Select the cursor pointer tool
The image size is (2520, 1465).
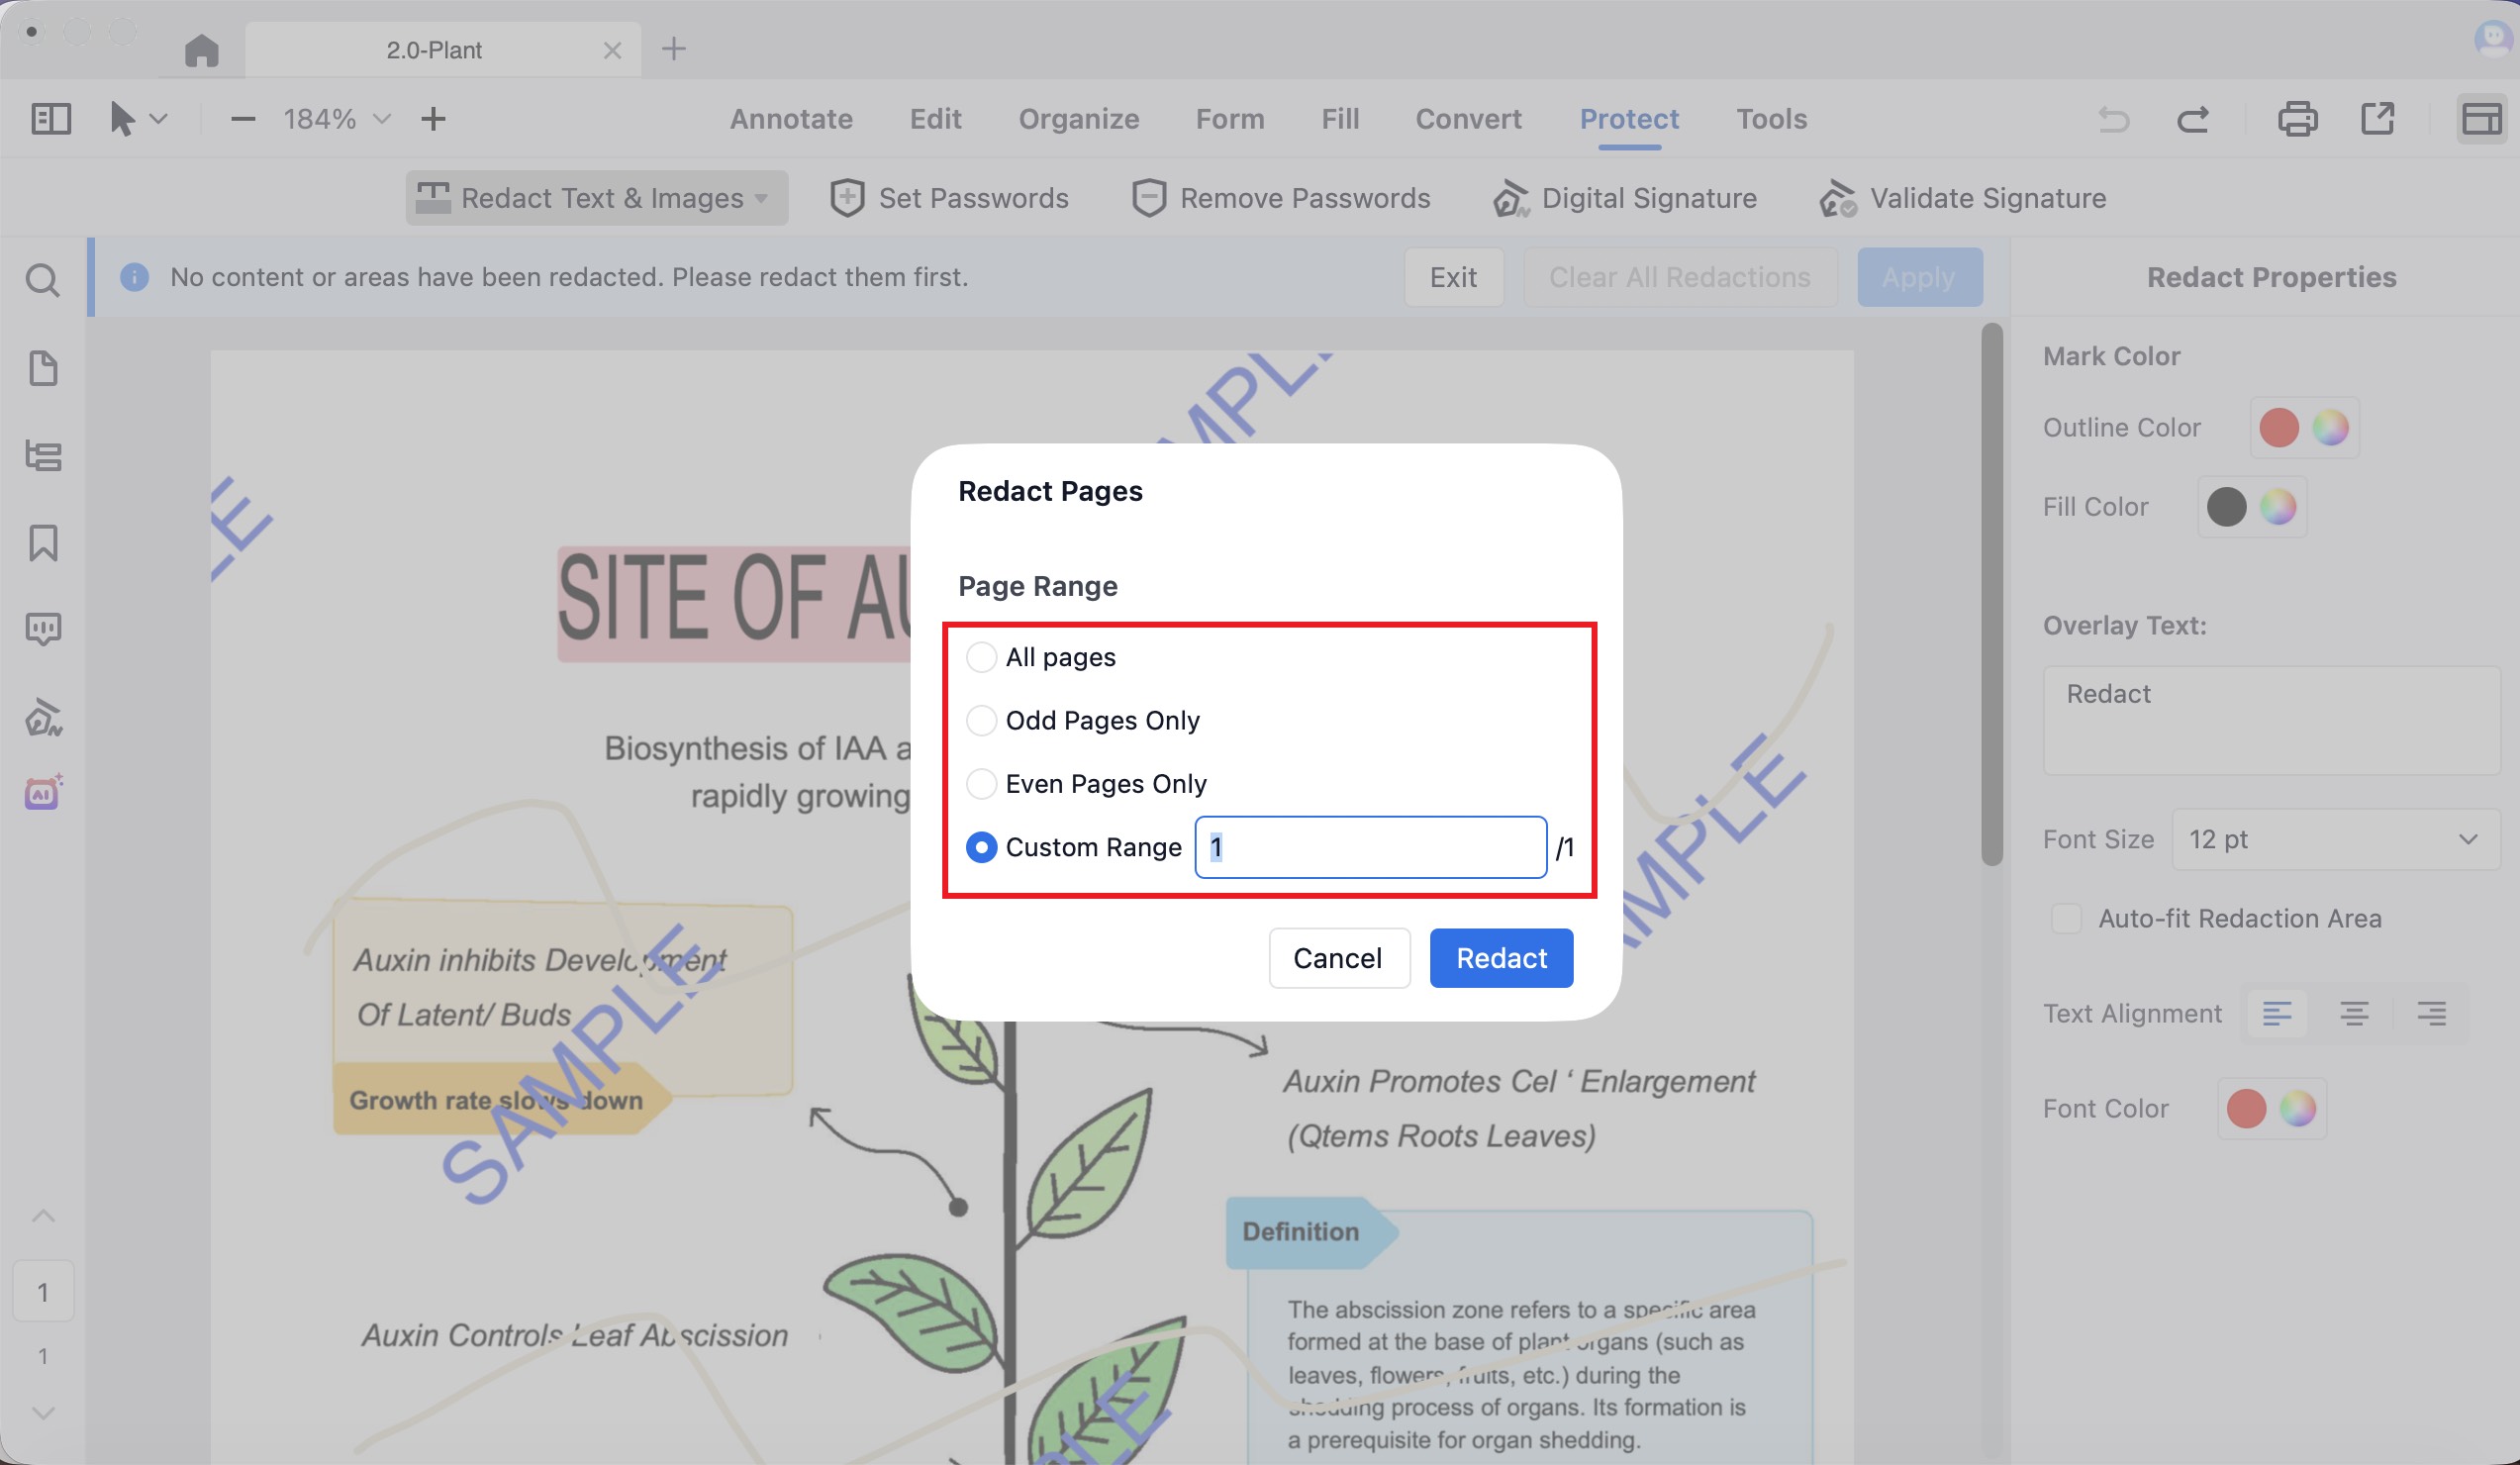coord(122,119)
